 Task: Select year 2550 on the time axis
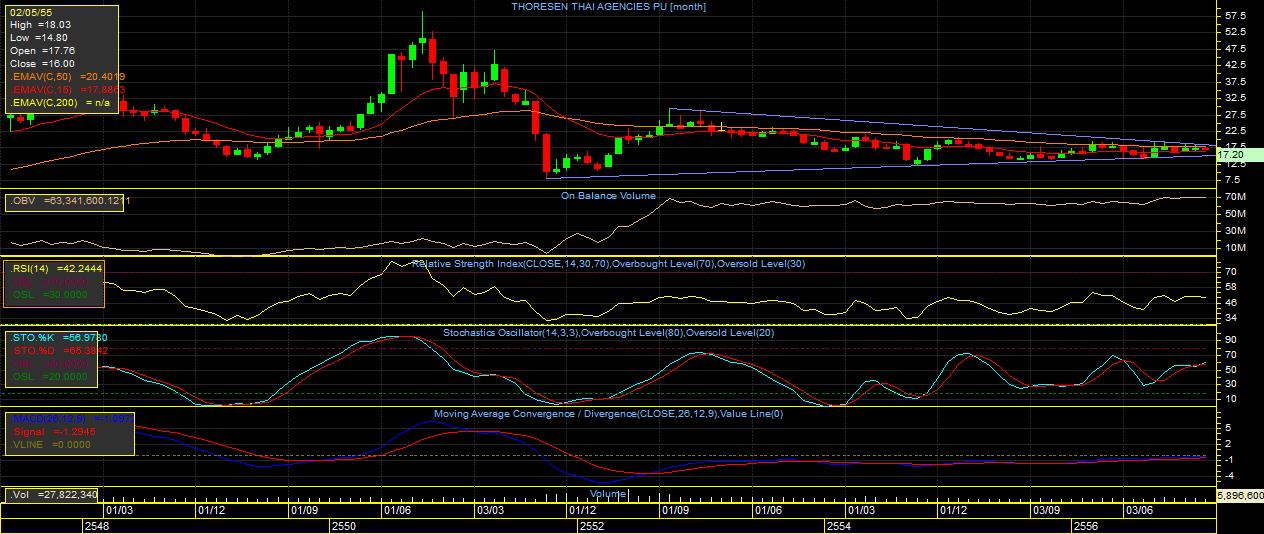344,525
